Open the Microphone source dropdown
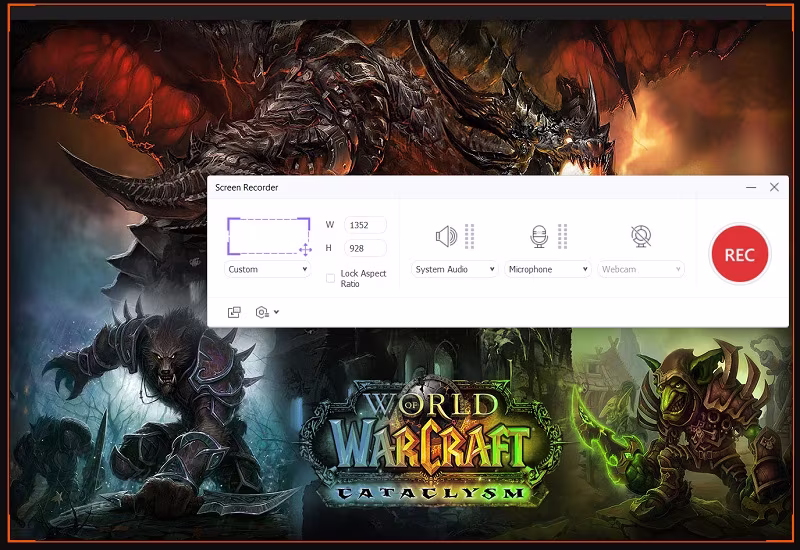Image resolution: width=800 pixels, height=550 pixels. [x=547, y=269]
